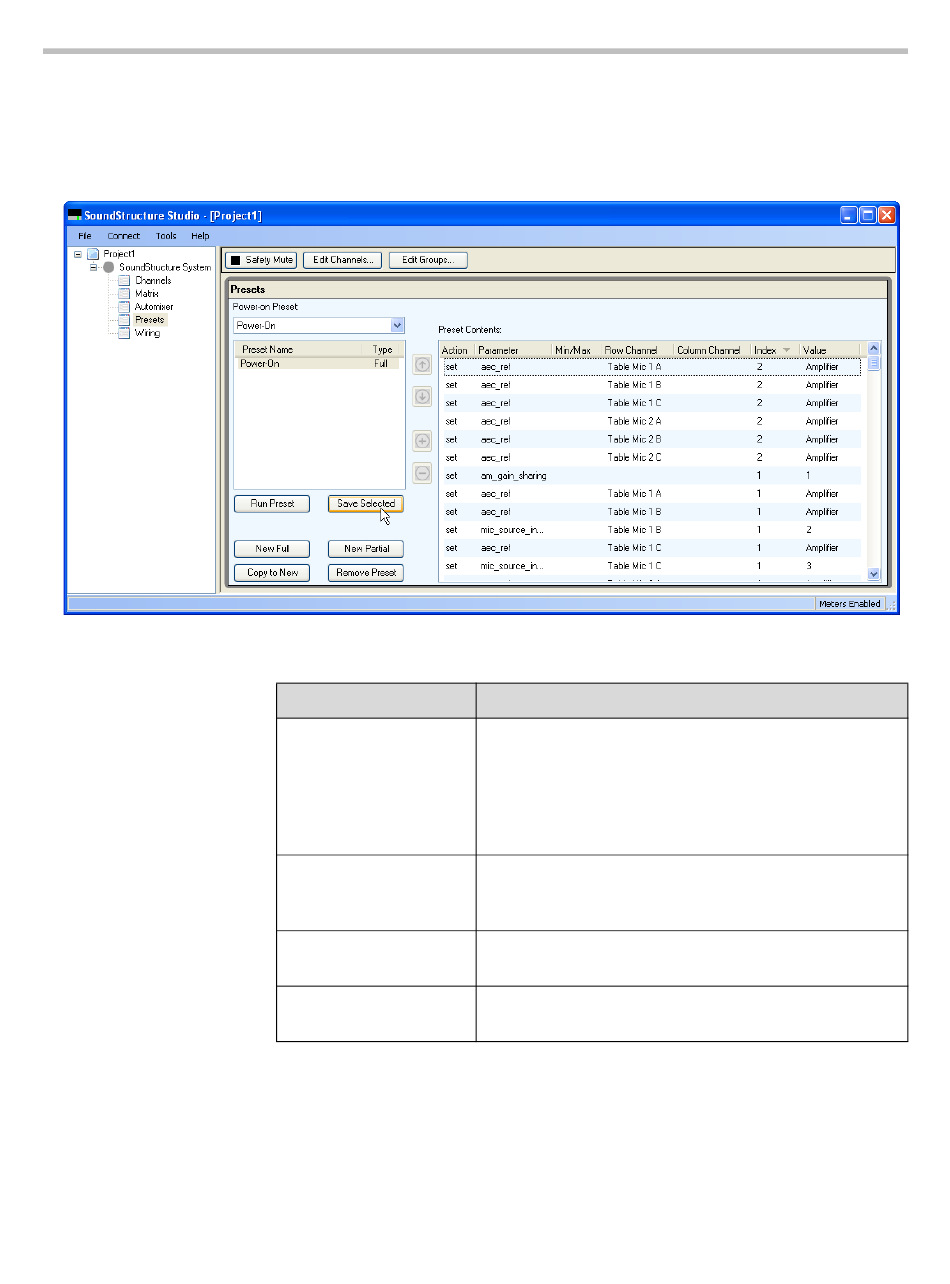Click the Row Channel column header
Viewport: 950px width, 1284px height.
coord(637,350)
